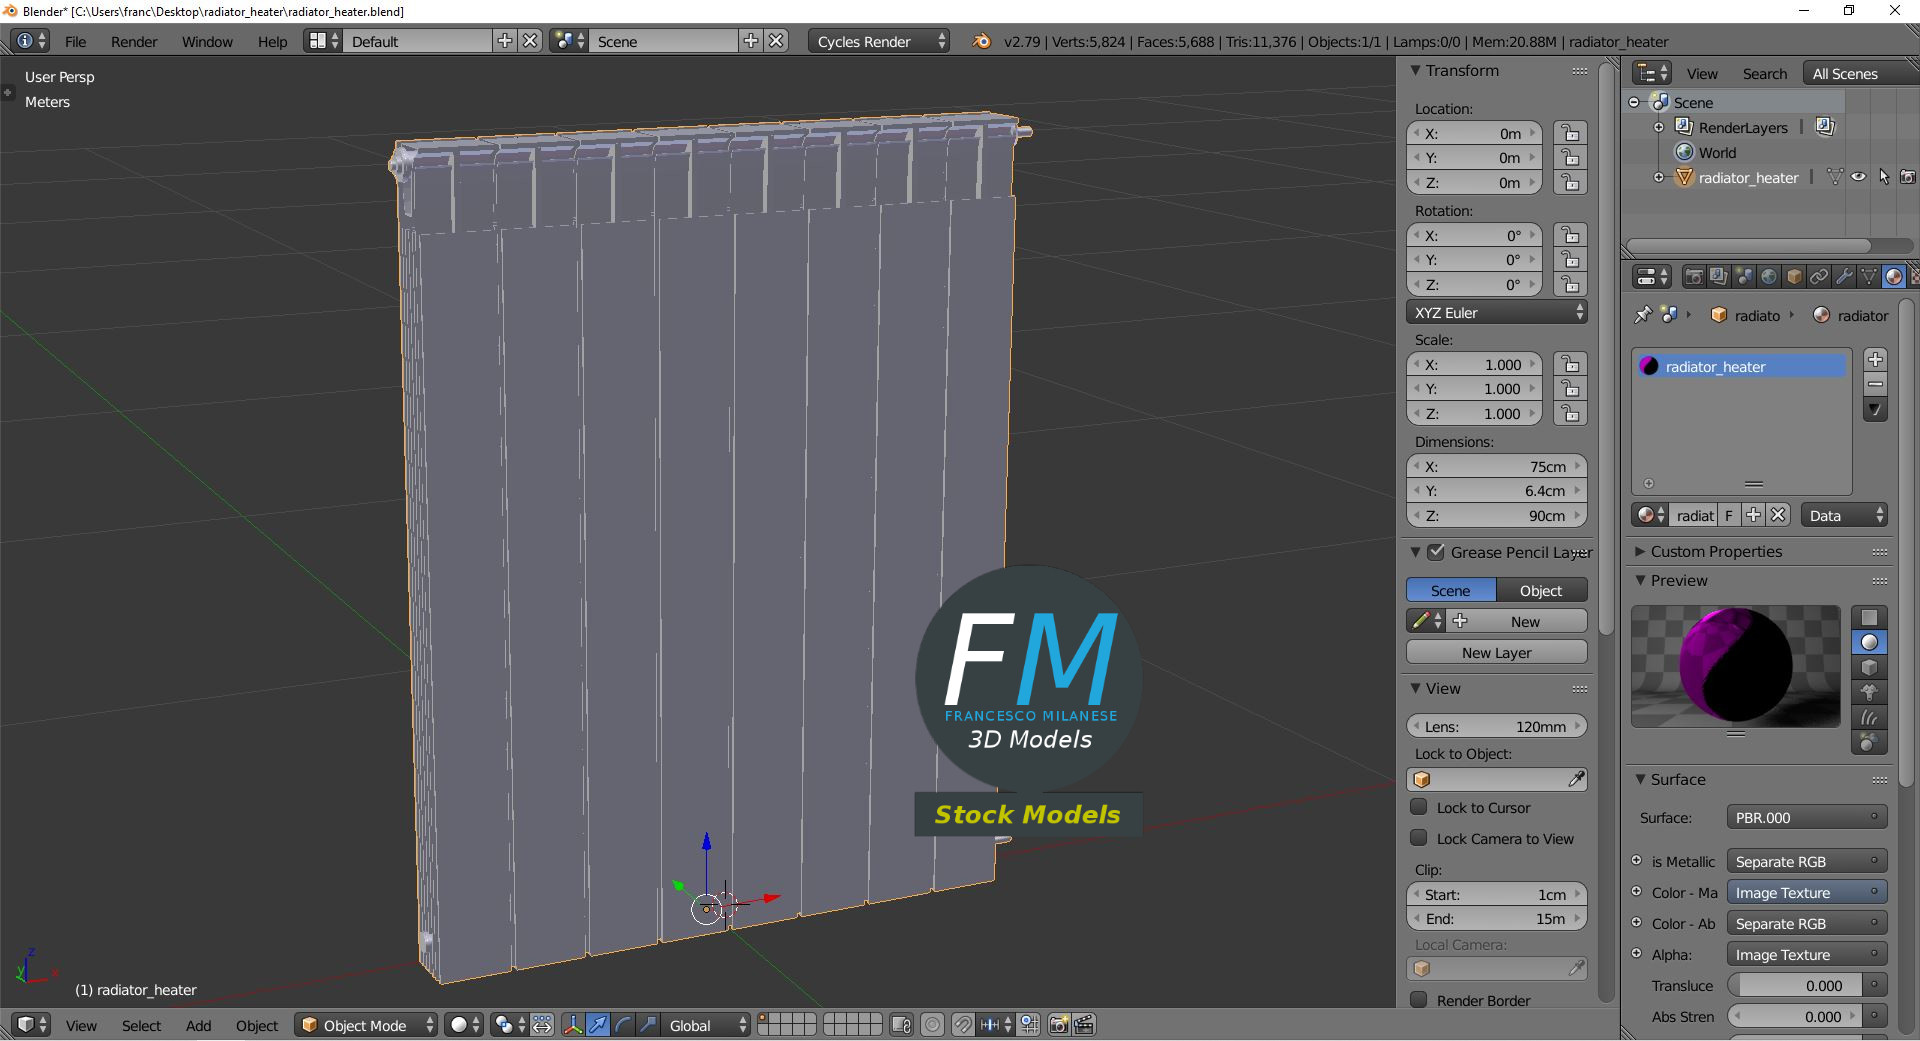
Task: Open the Object properties tab cube icon
Action: (x=1794, y=277)
